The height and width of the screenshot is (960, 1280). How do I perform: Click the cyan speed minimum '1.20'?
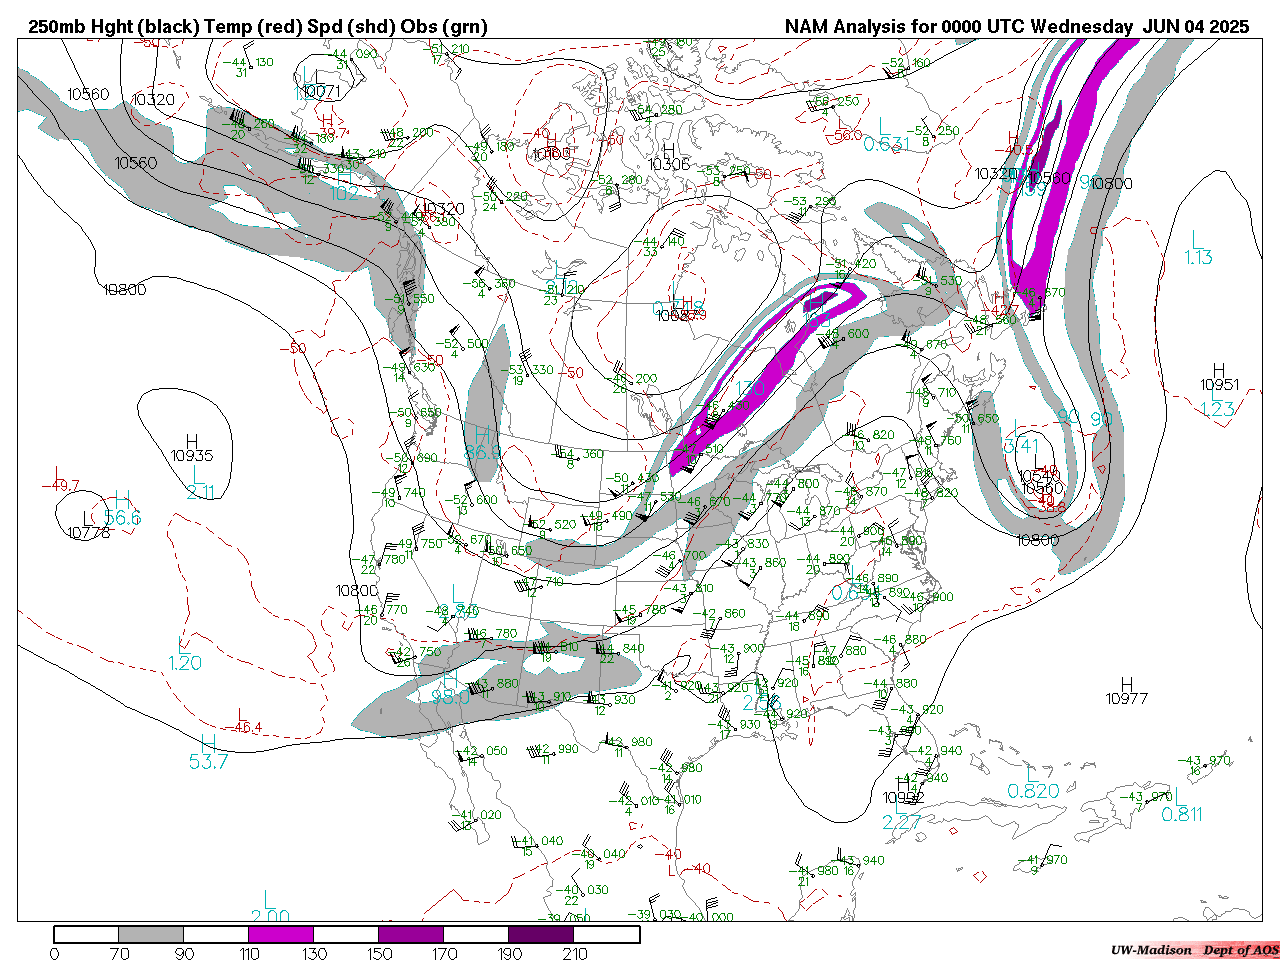pyautogui.click(x=185, y=663)
